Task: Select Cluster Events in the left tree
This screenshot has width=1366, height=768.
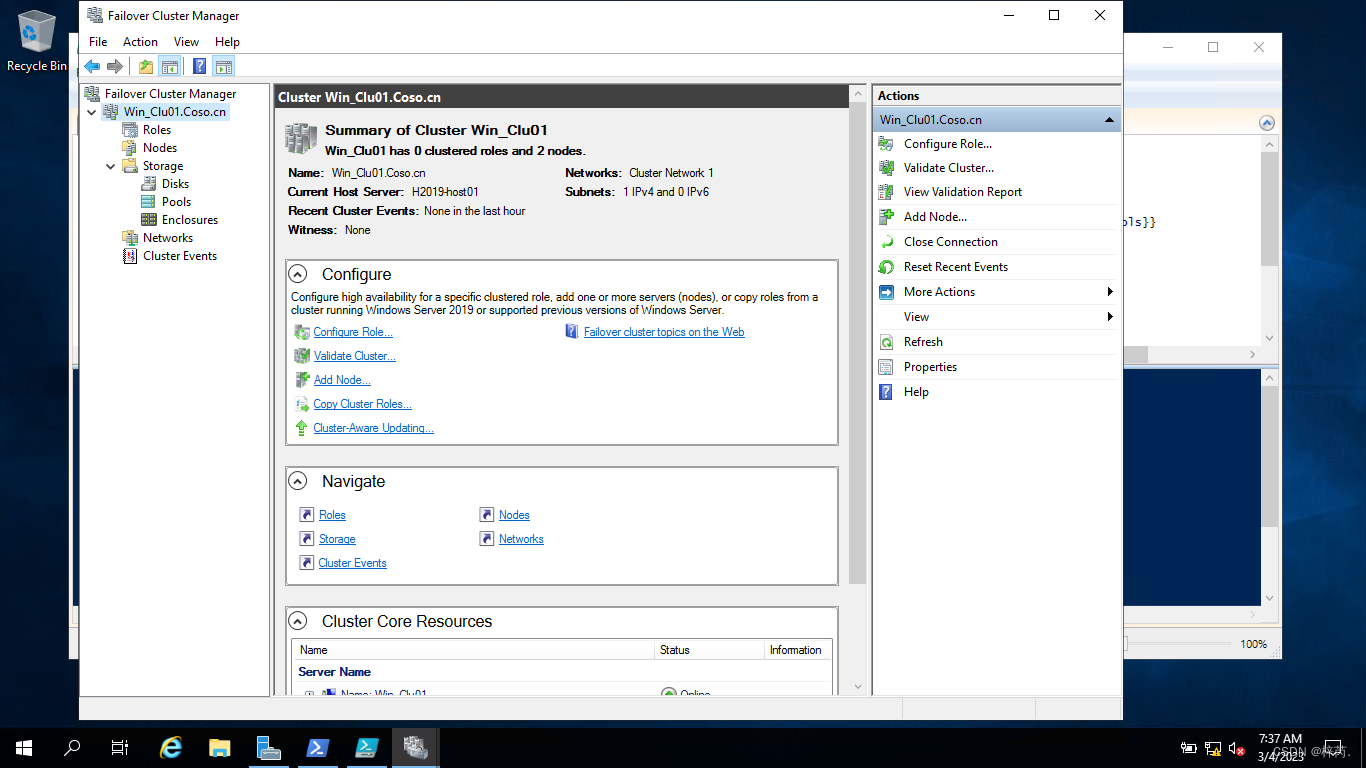Action: click(x=180, y=256)
